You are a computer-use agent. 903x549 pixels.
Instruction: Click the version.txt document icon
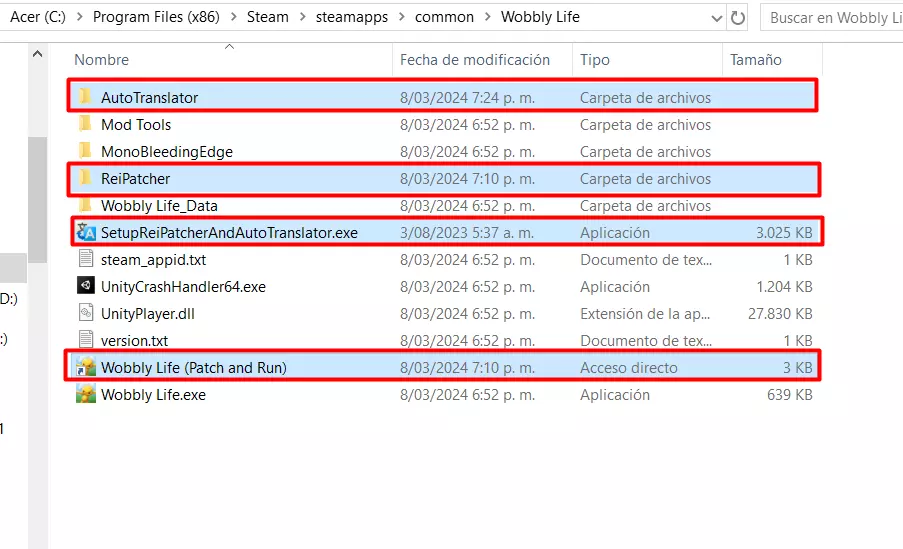click(x=86, y=340)
